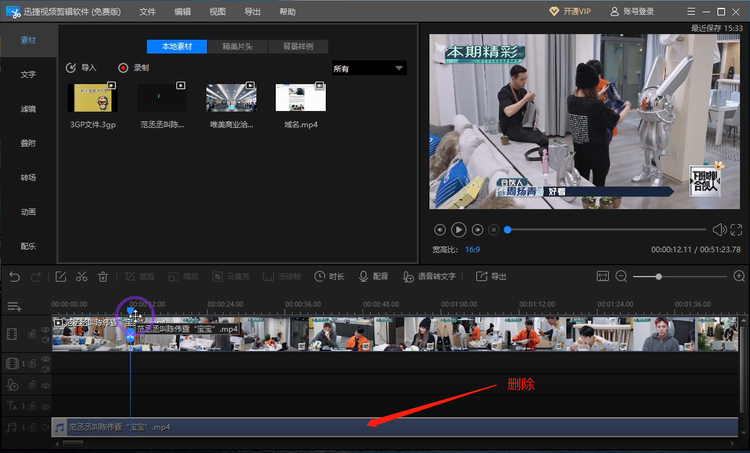Screen dimensions: 750x453
Task: Click the edit pencil icon in toolbar
Action: pos(61,276)
